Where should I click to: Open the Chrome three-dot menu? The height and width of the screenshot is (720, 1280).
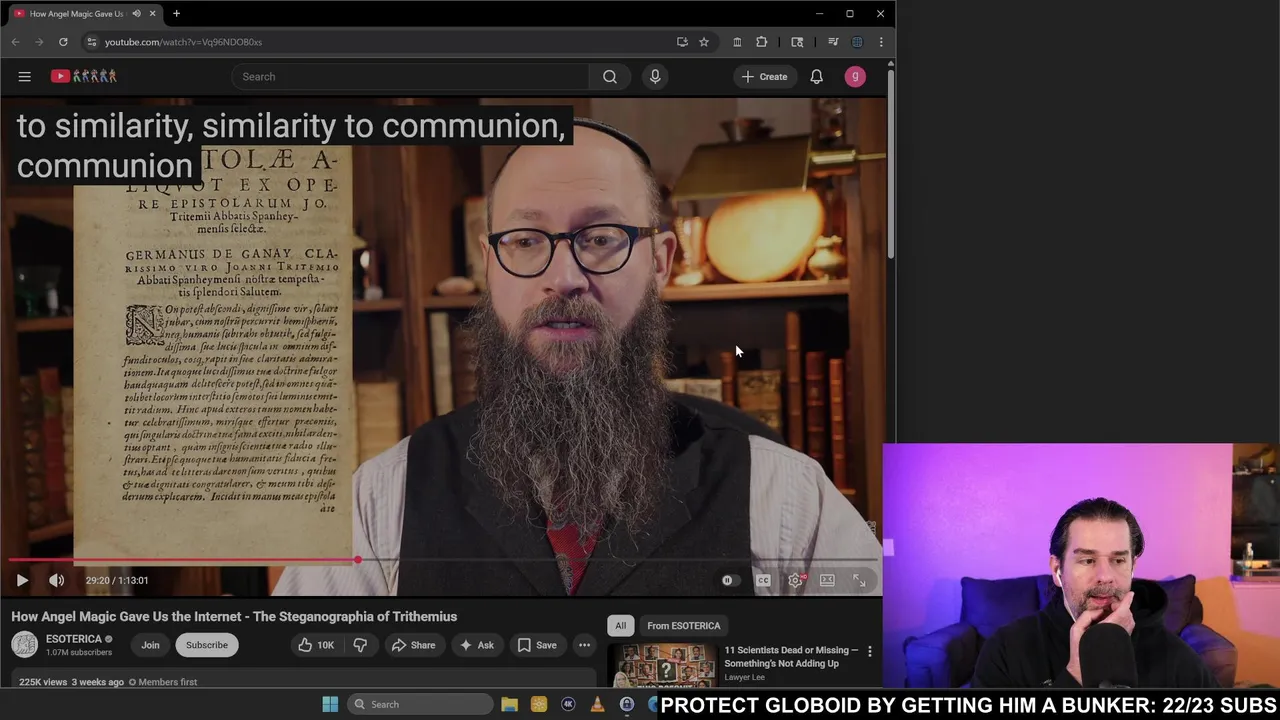[x=881, y=42]
